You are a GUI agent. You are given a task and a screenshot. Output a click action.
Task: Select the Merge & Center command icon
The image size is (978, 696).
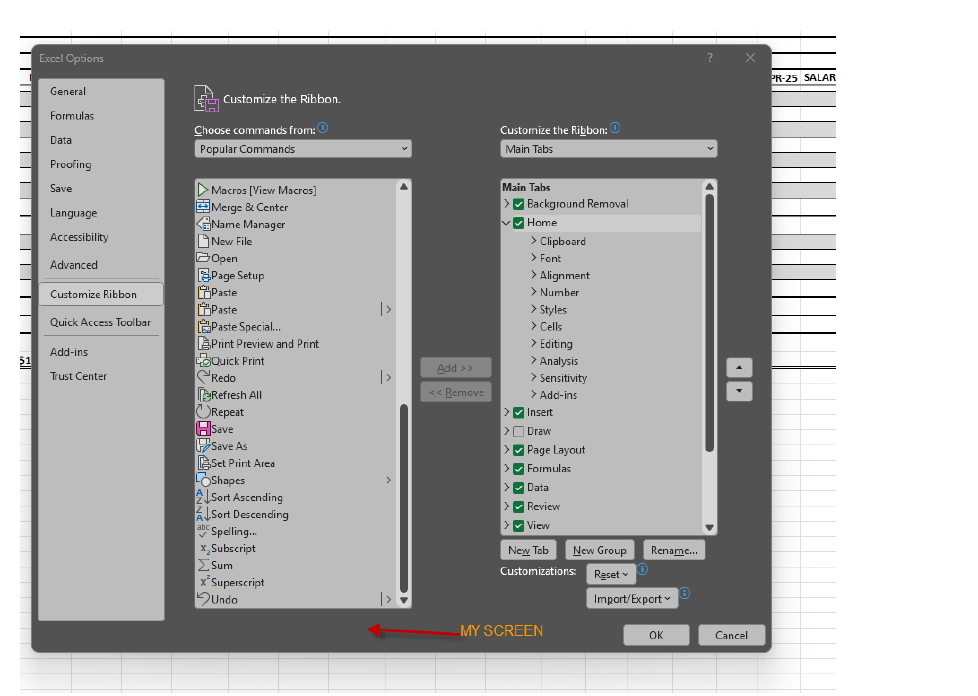203,206
